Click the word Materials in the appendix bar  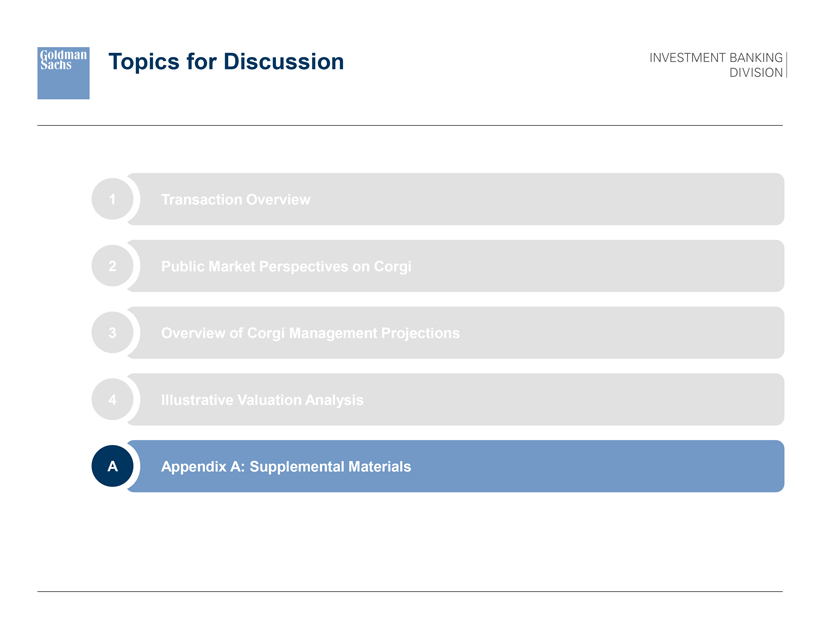pos(376,466)
